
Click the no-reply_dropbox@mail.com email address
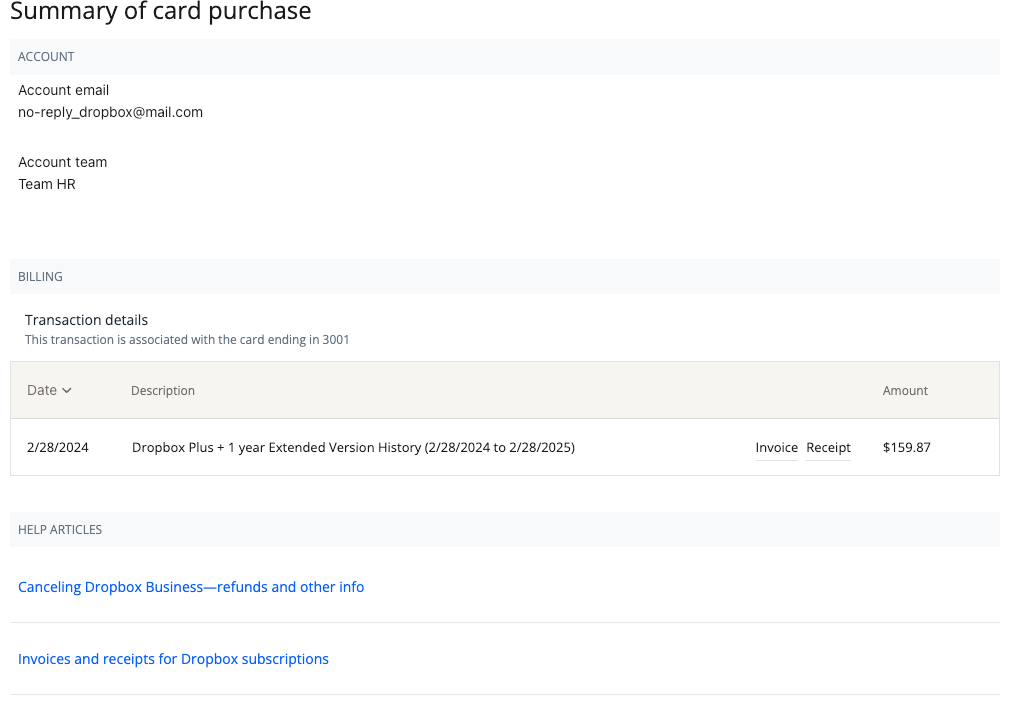pos(111,113)
